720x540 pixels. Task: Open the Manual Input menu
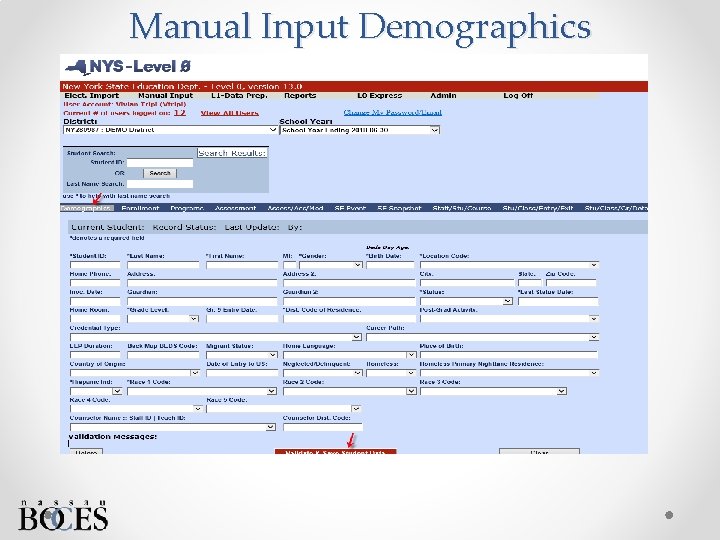click(x=165, y=96)
